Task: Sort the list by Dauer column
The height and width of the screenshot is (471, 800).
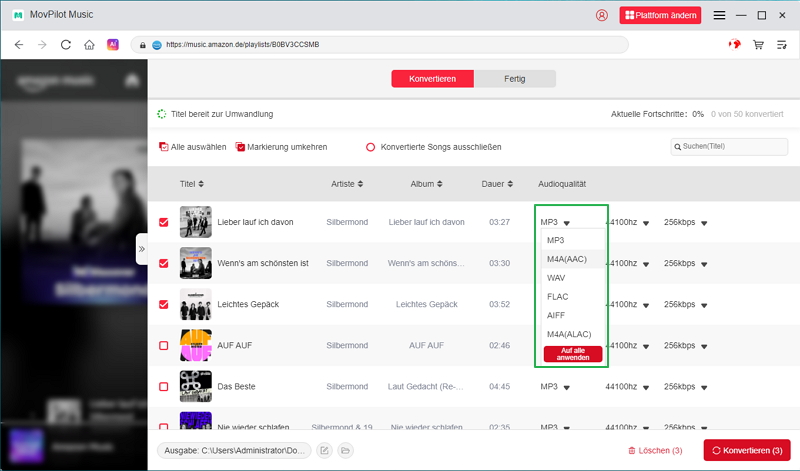Action: click(x=497, y=184)
